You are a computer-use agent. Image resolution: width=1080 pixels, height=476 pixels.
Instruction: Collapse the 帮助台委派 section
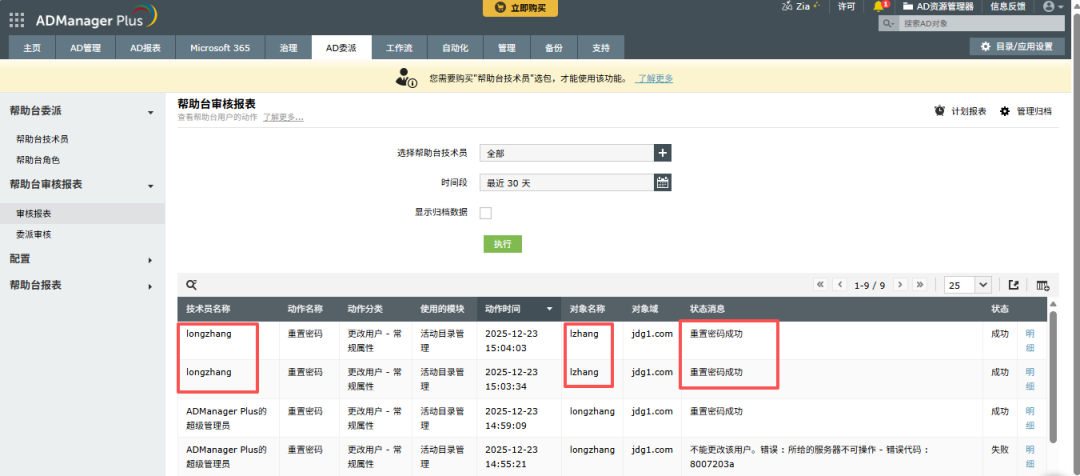(151, 112)
